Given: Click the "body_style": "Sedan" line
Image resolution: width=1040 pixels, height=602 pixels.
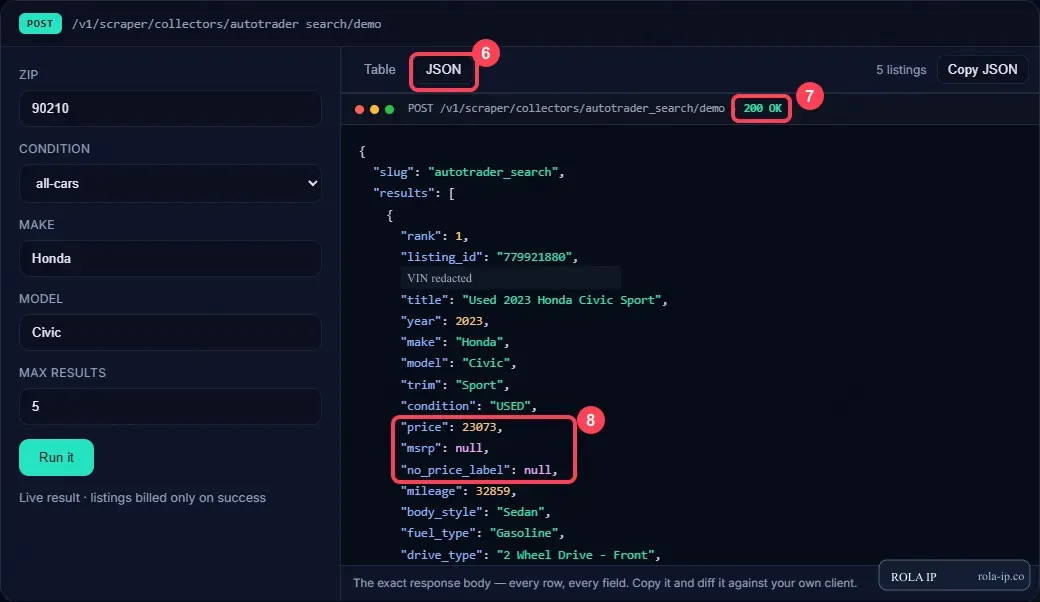Looking at the screenshot, I should point(475,512).
